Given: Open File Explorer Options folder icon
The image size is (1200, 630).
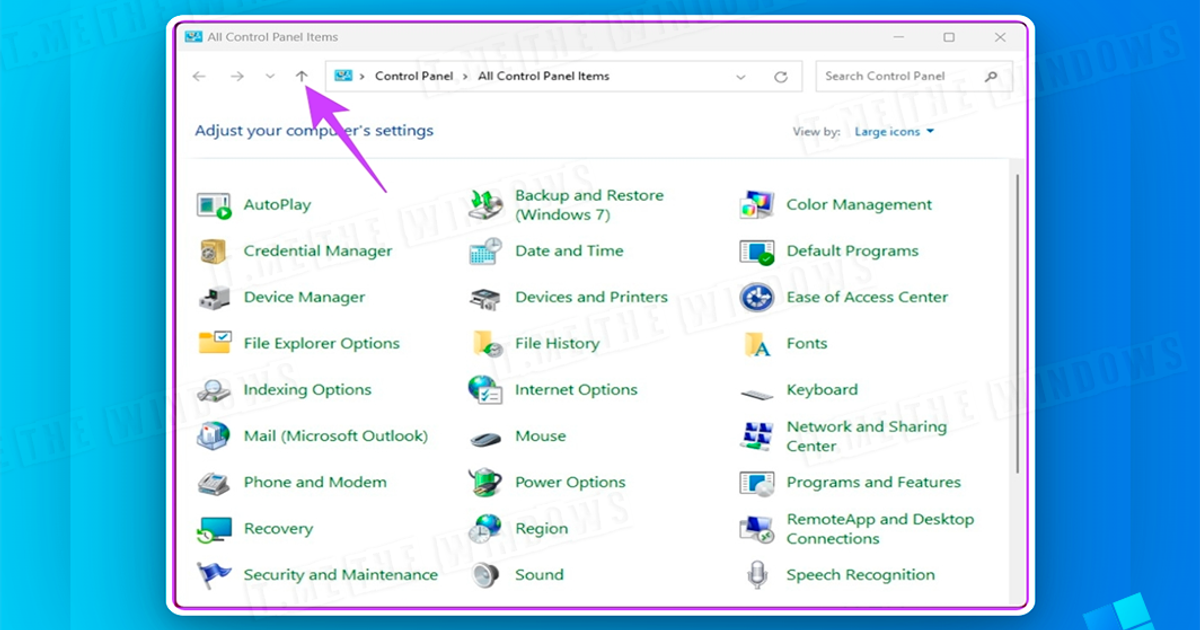Looking at the screenshot, I should pyautogui.click(x=215, y=343).
